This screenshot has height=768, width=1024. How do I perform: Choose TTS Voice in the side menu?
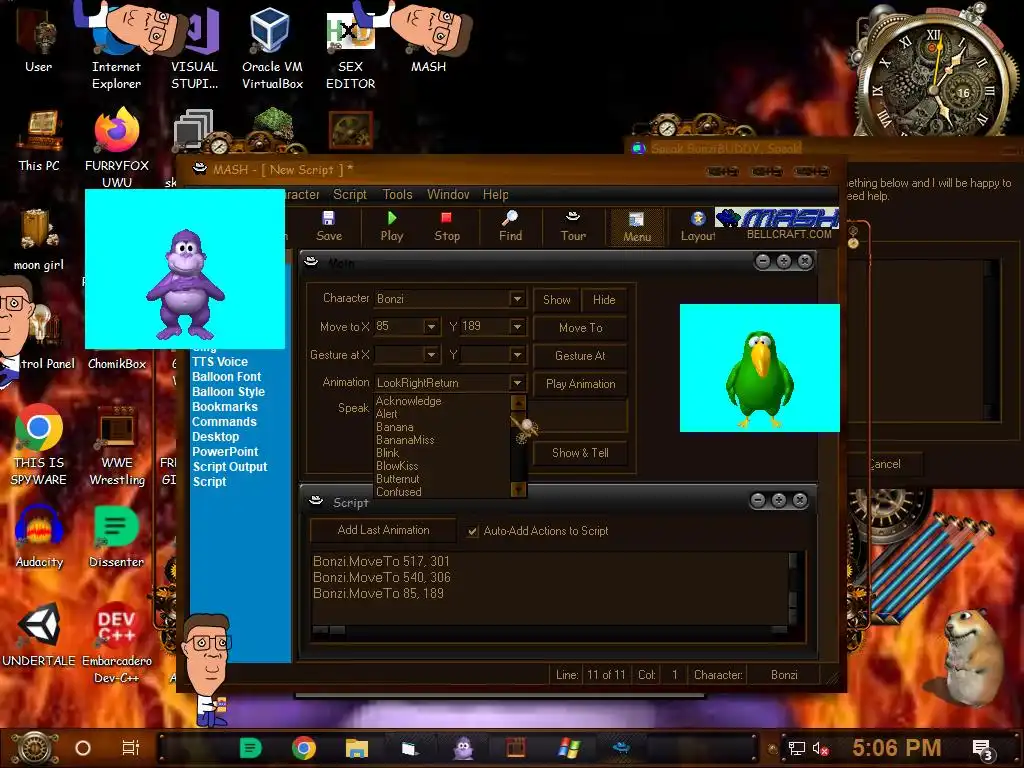[x=219, y=362]
